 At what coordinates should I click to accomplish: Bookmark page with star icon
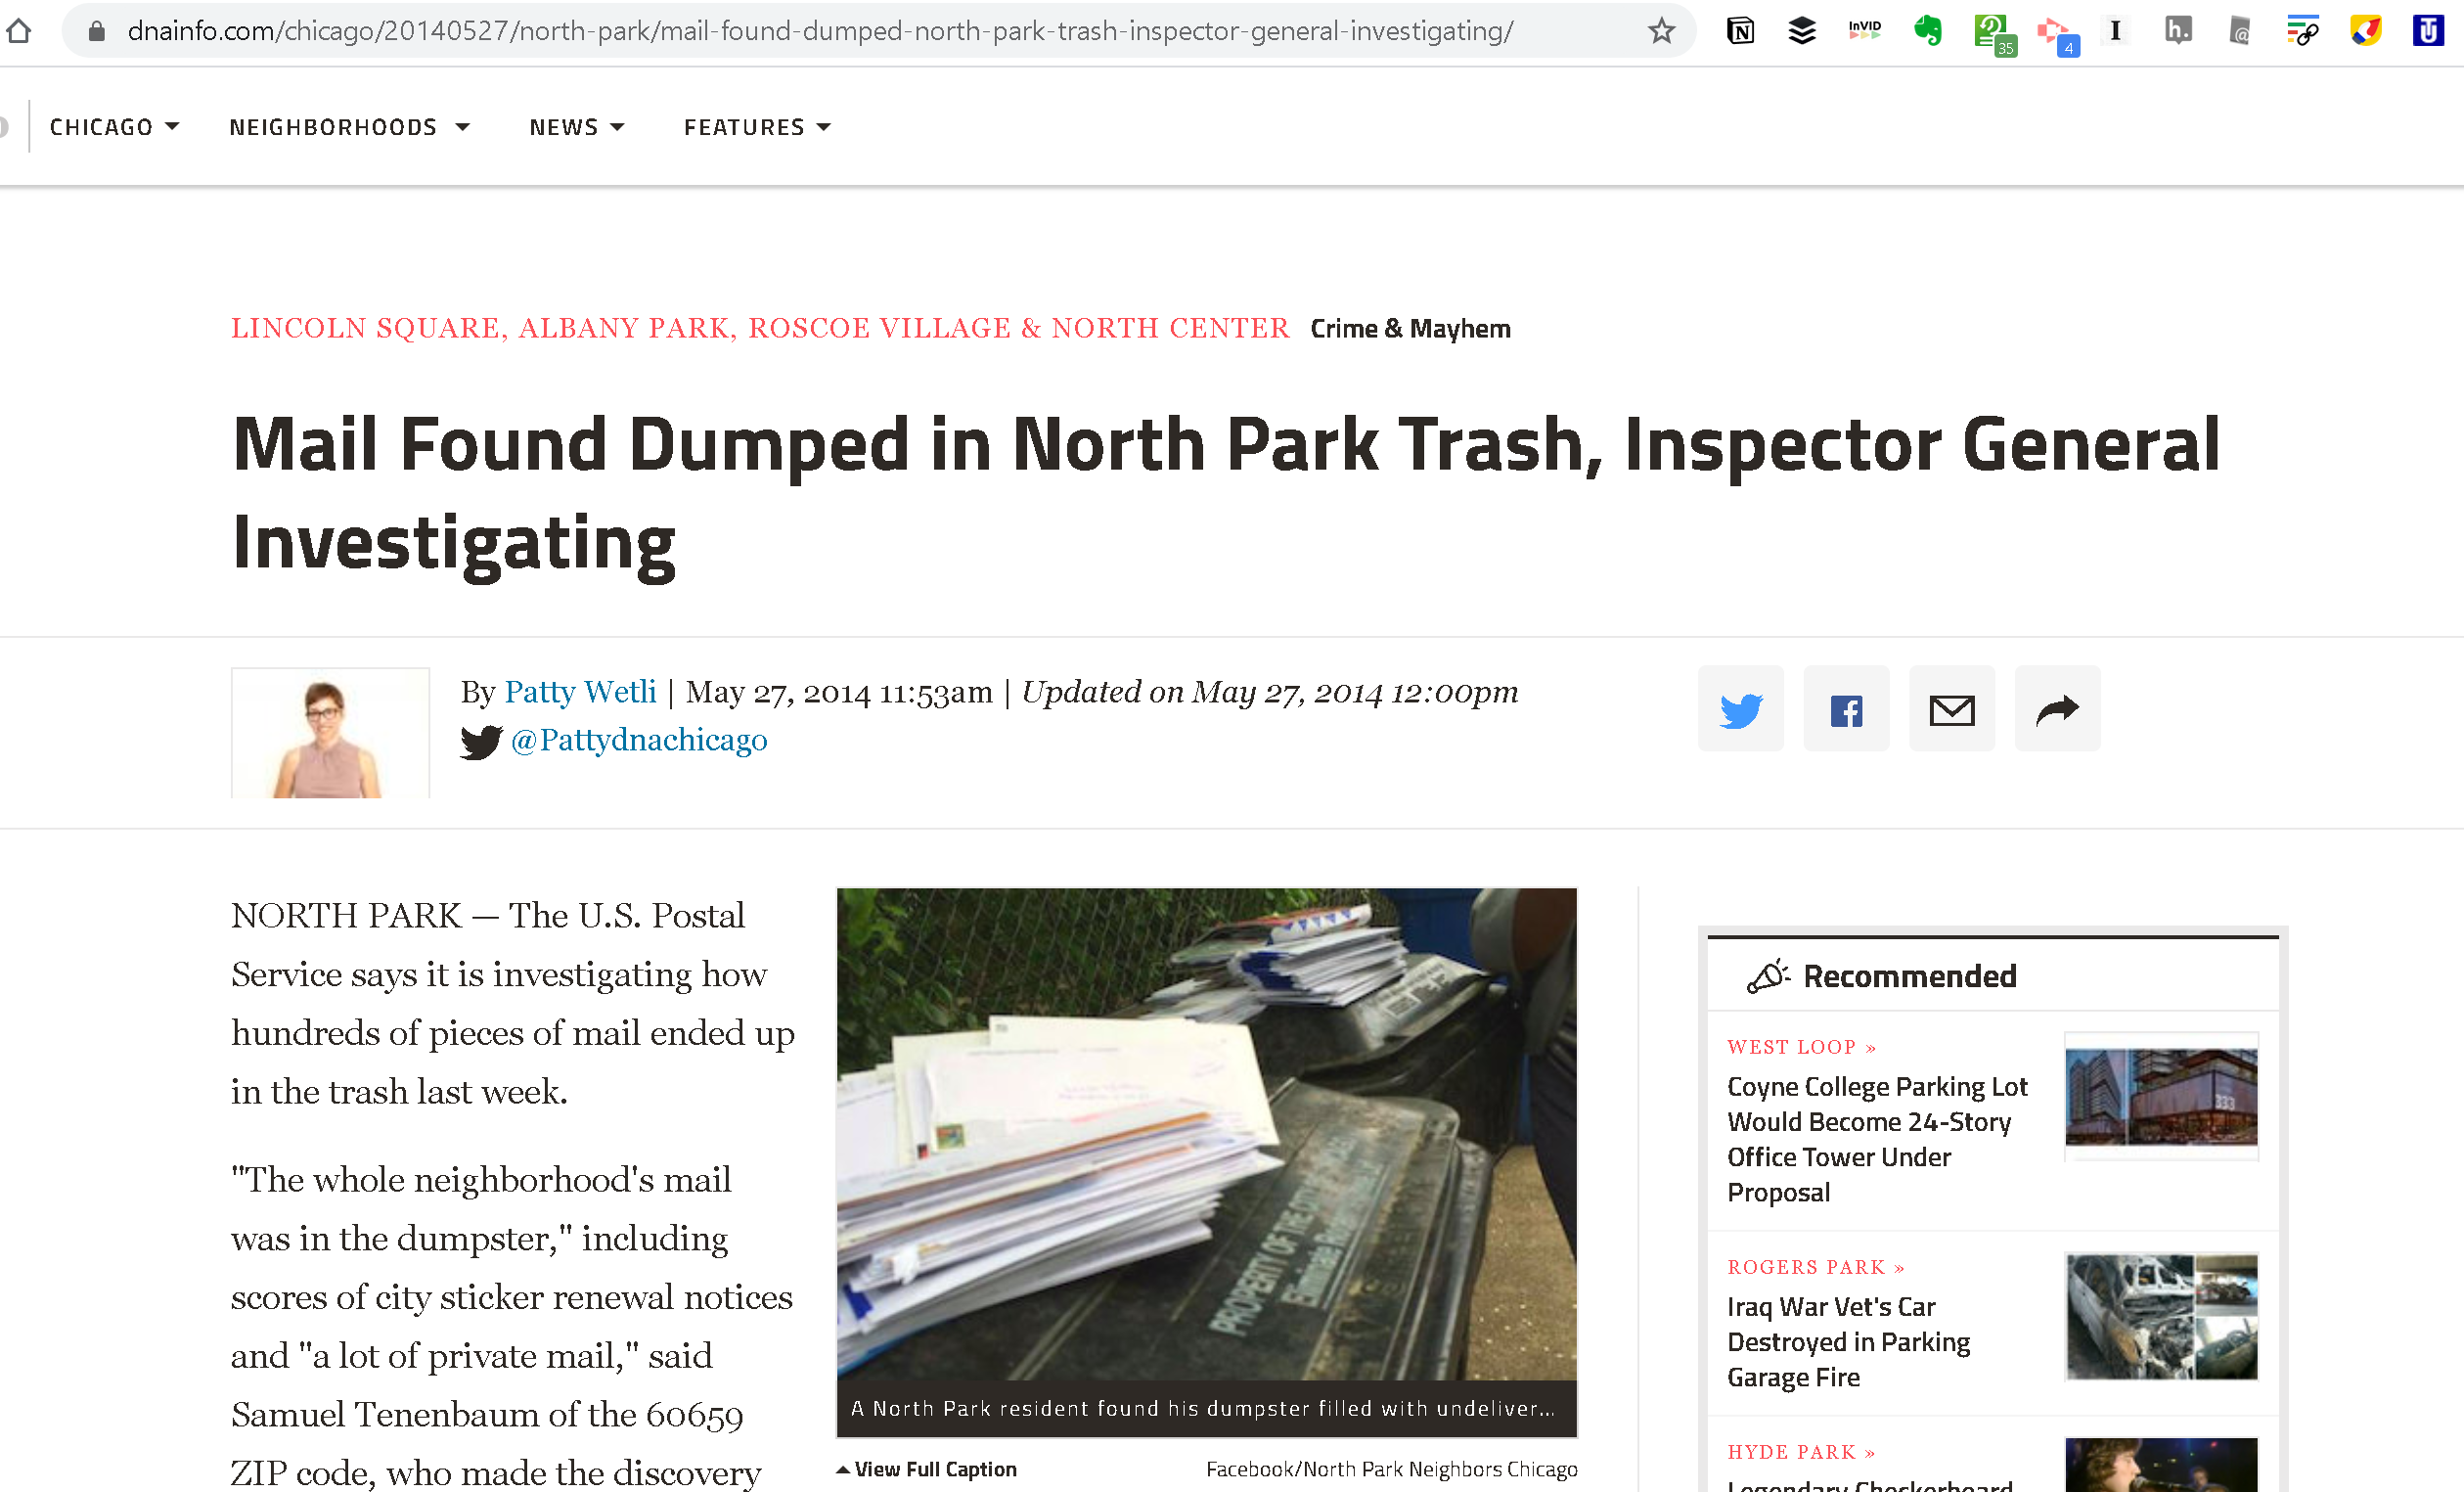pyautogui.click(x=1661, y=31)
